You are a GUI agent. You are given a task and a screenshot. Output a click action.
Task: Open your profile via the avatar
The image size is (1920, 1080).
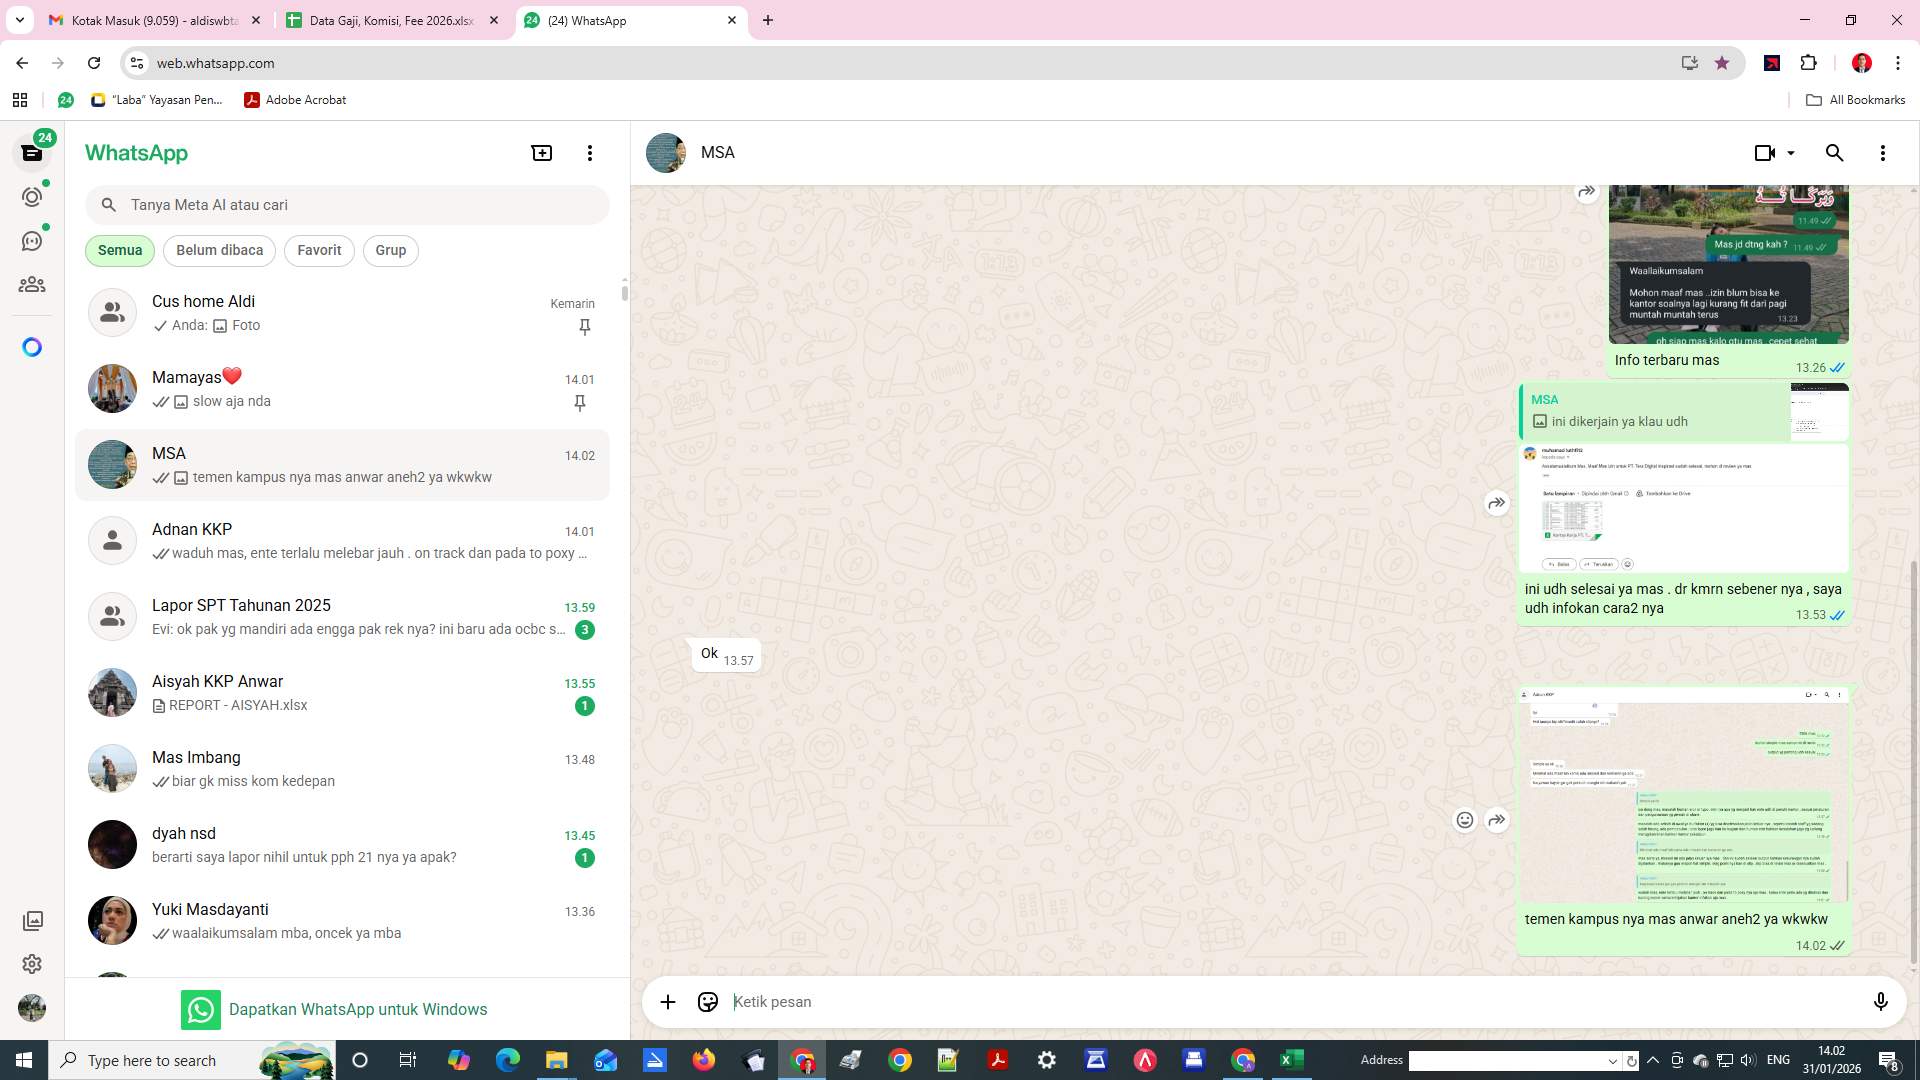32,1007
